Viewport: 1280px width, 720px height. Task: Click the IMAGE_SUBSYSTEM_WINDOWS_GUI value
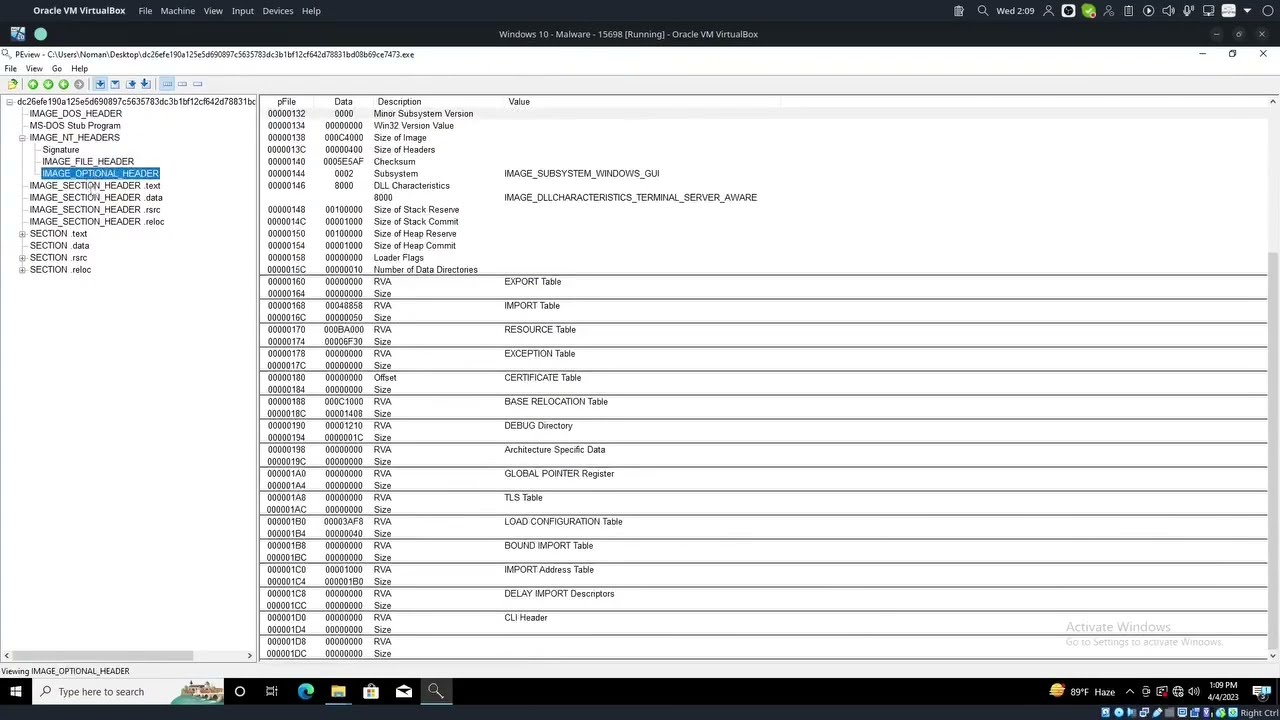pyautogui.click(x=582, y=174)
